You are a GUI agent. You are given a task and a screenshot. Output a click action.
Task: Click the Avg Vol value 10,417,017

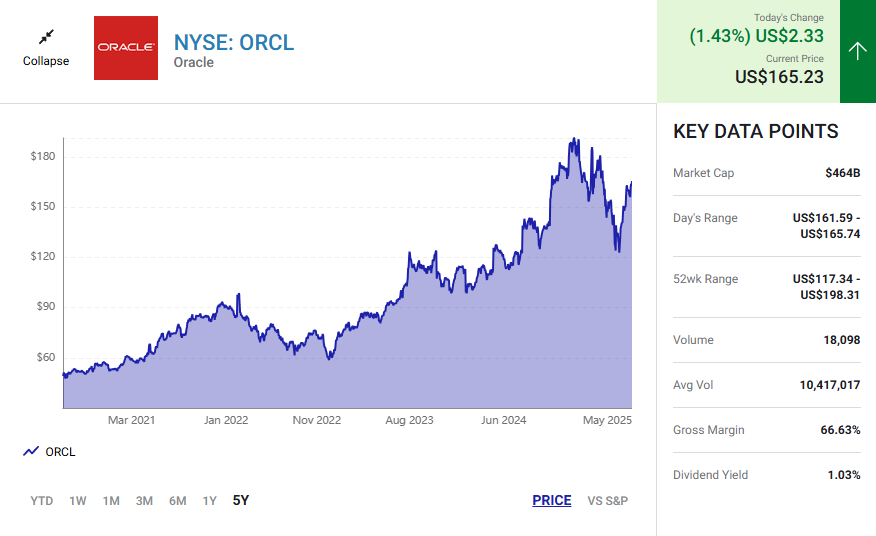830,385
